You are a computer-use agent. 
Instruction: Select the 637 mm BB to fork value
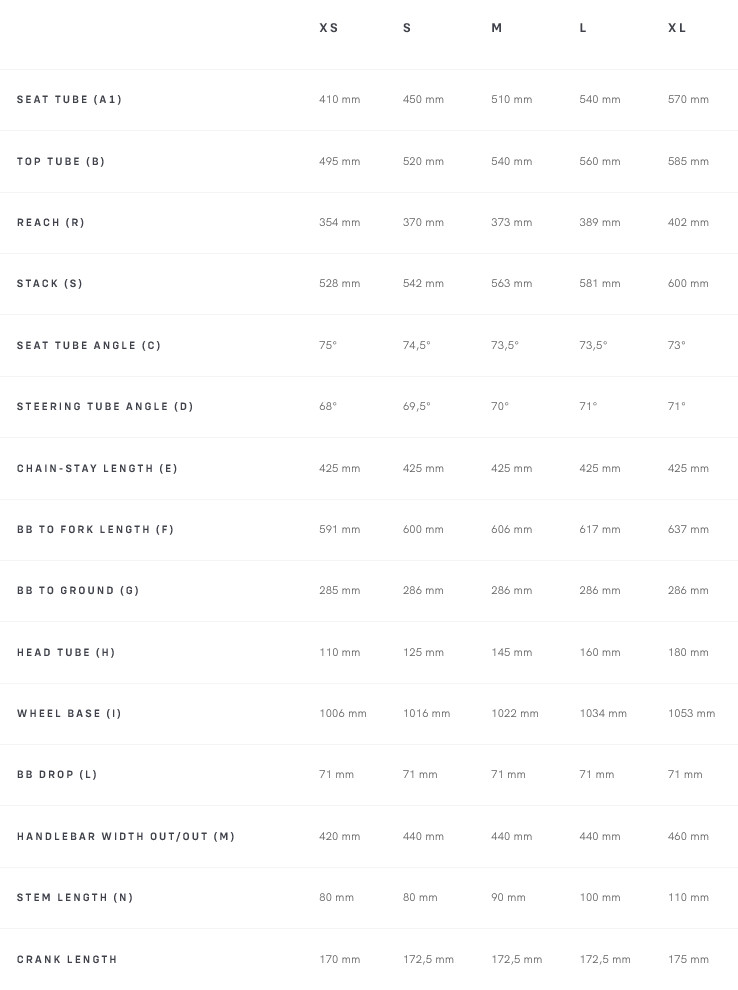click(x=688, y=530)
